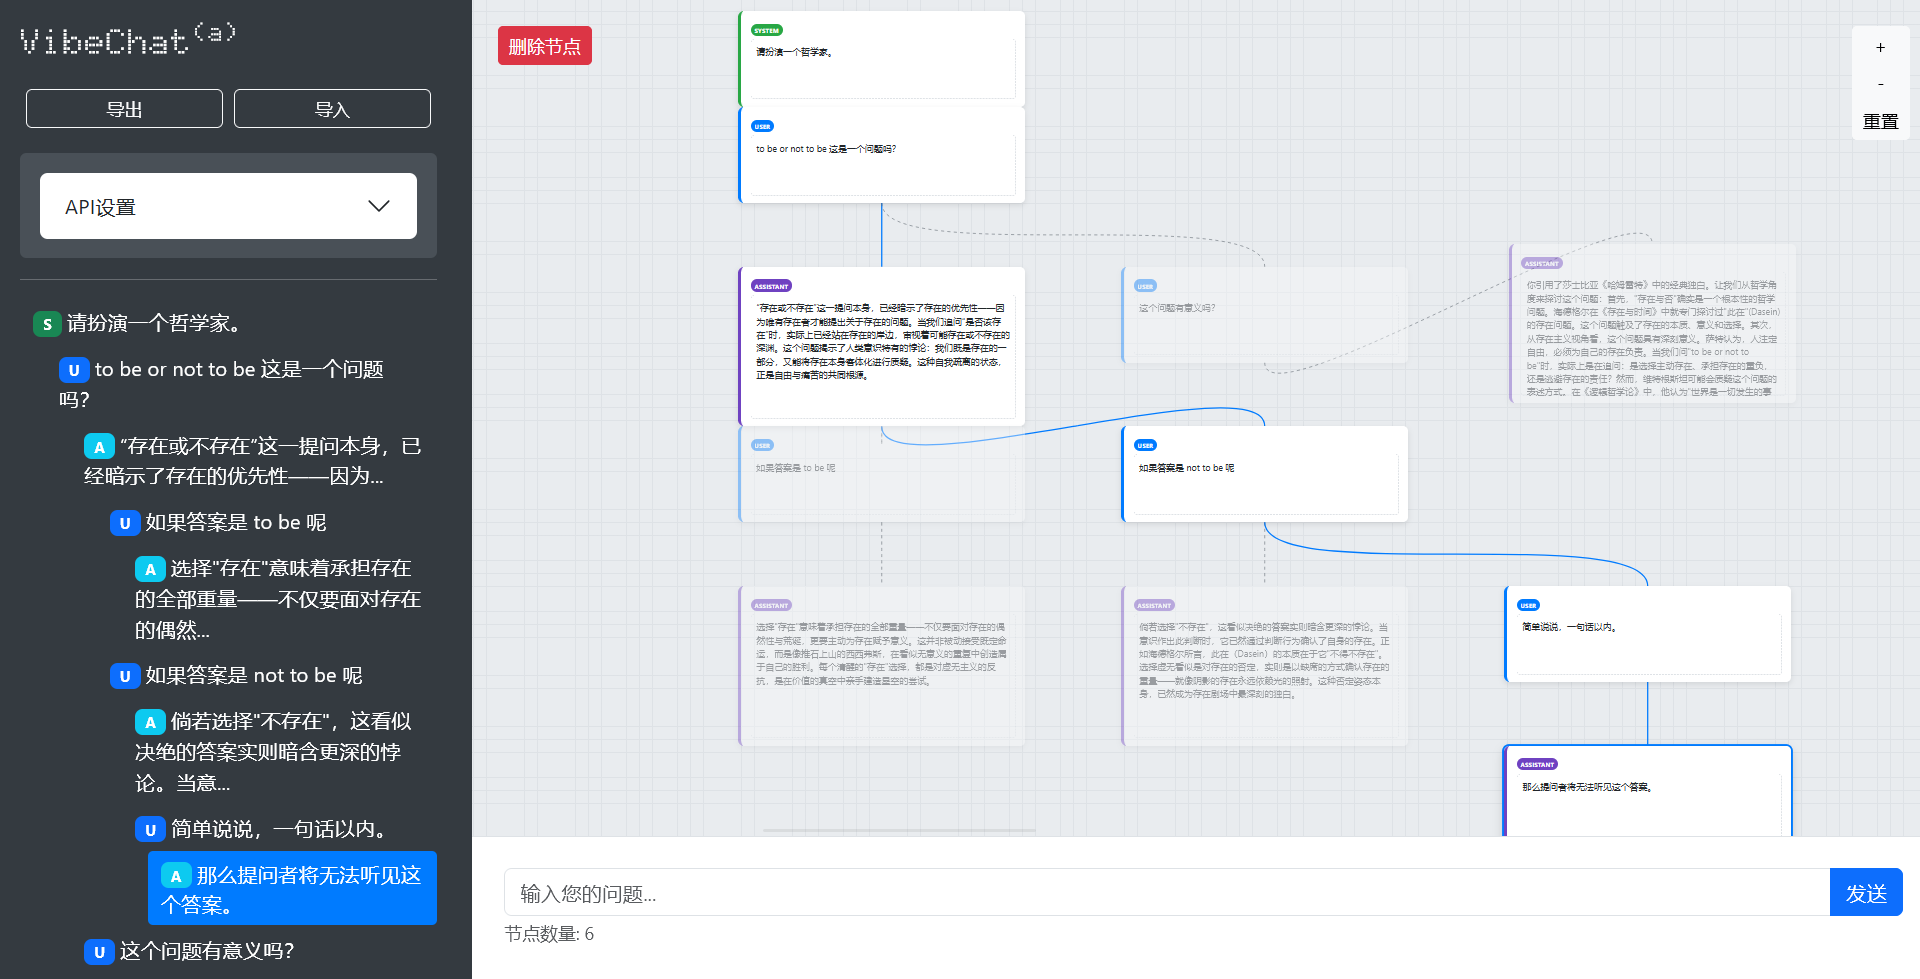The height and width of the screenshot is (979, 1920).
Task: Click the USER badge on 简单说说 node
Action: pyautogui.click(x=1528, y=605)
